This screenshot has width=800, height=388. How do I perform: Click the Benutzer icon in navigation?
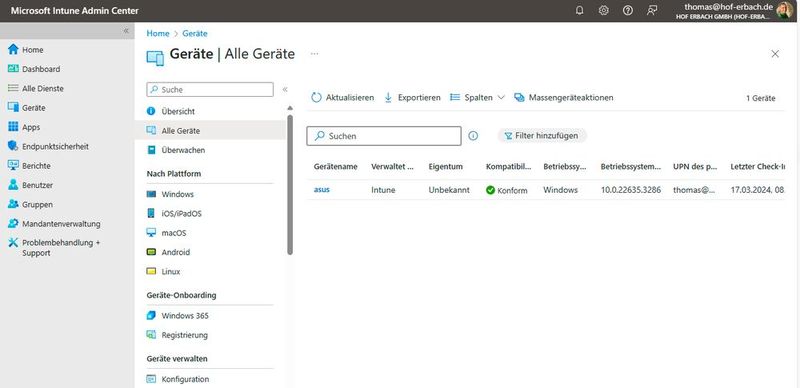tap(13, 185)
